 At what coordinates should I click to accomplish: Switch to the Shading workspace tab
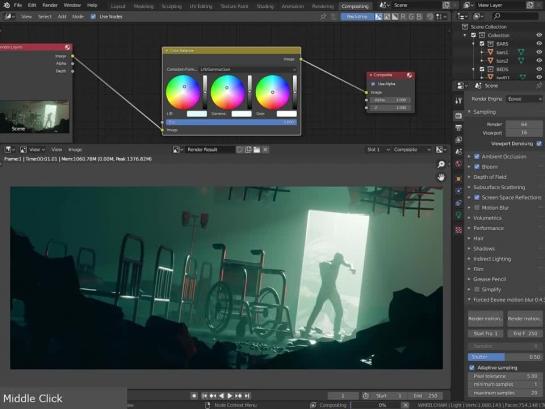pyautogui.click(x=265, y=6)
